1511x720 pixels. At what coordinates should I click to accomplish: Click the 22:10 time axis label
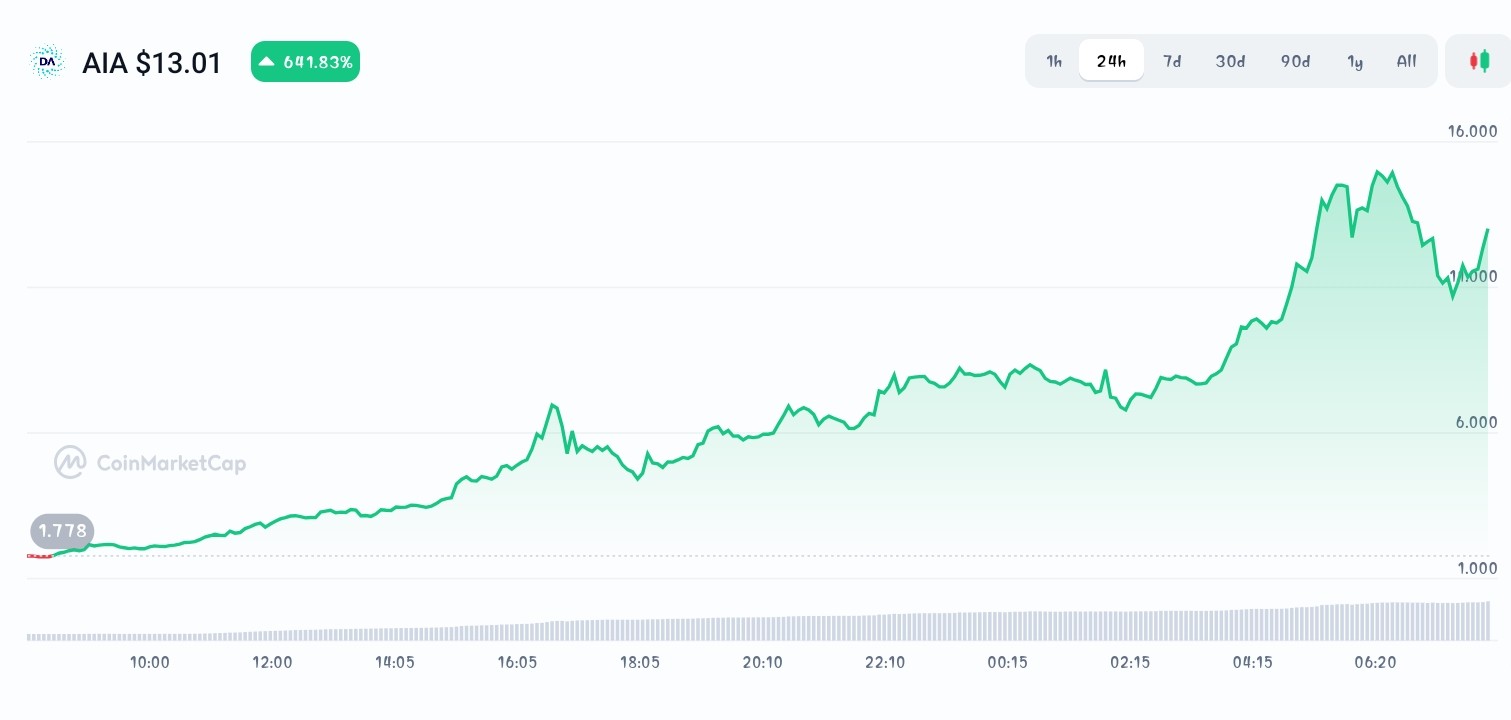pos(885,662)
